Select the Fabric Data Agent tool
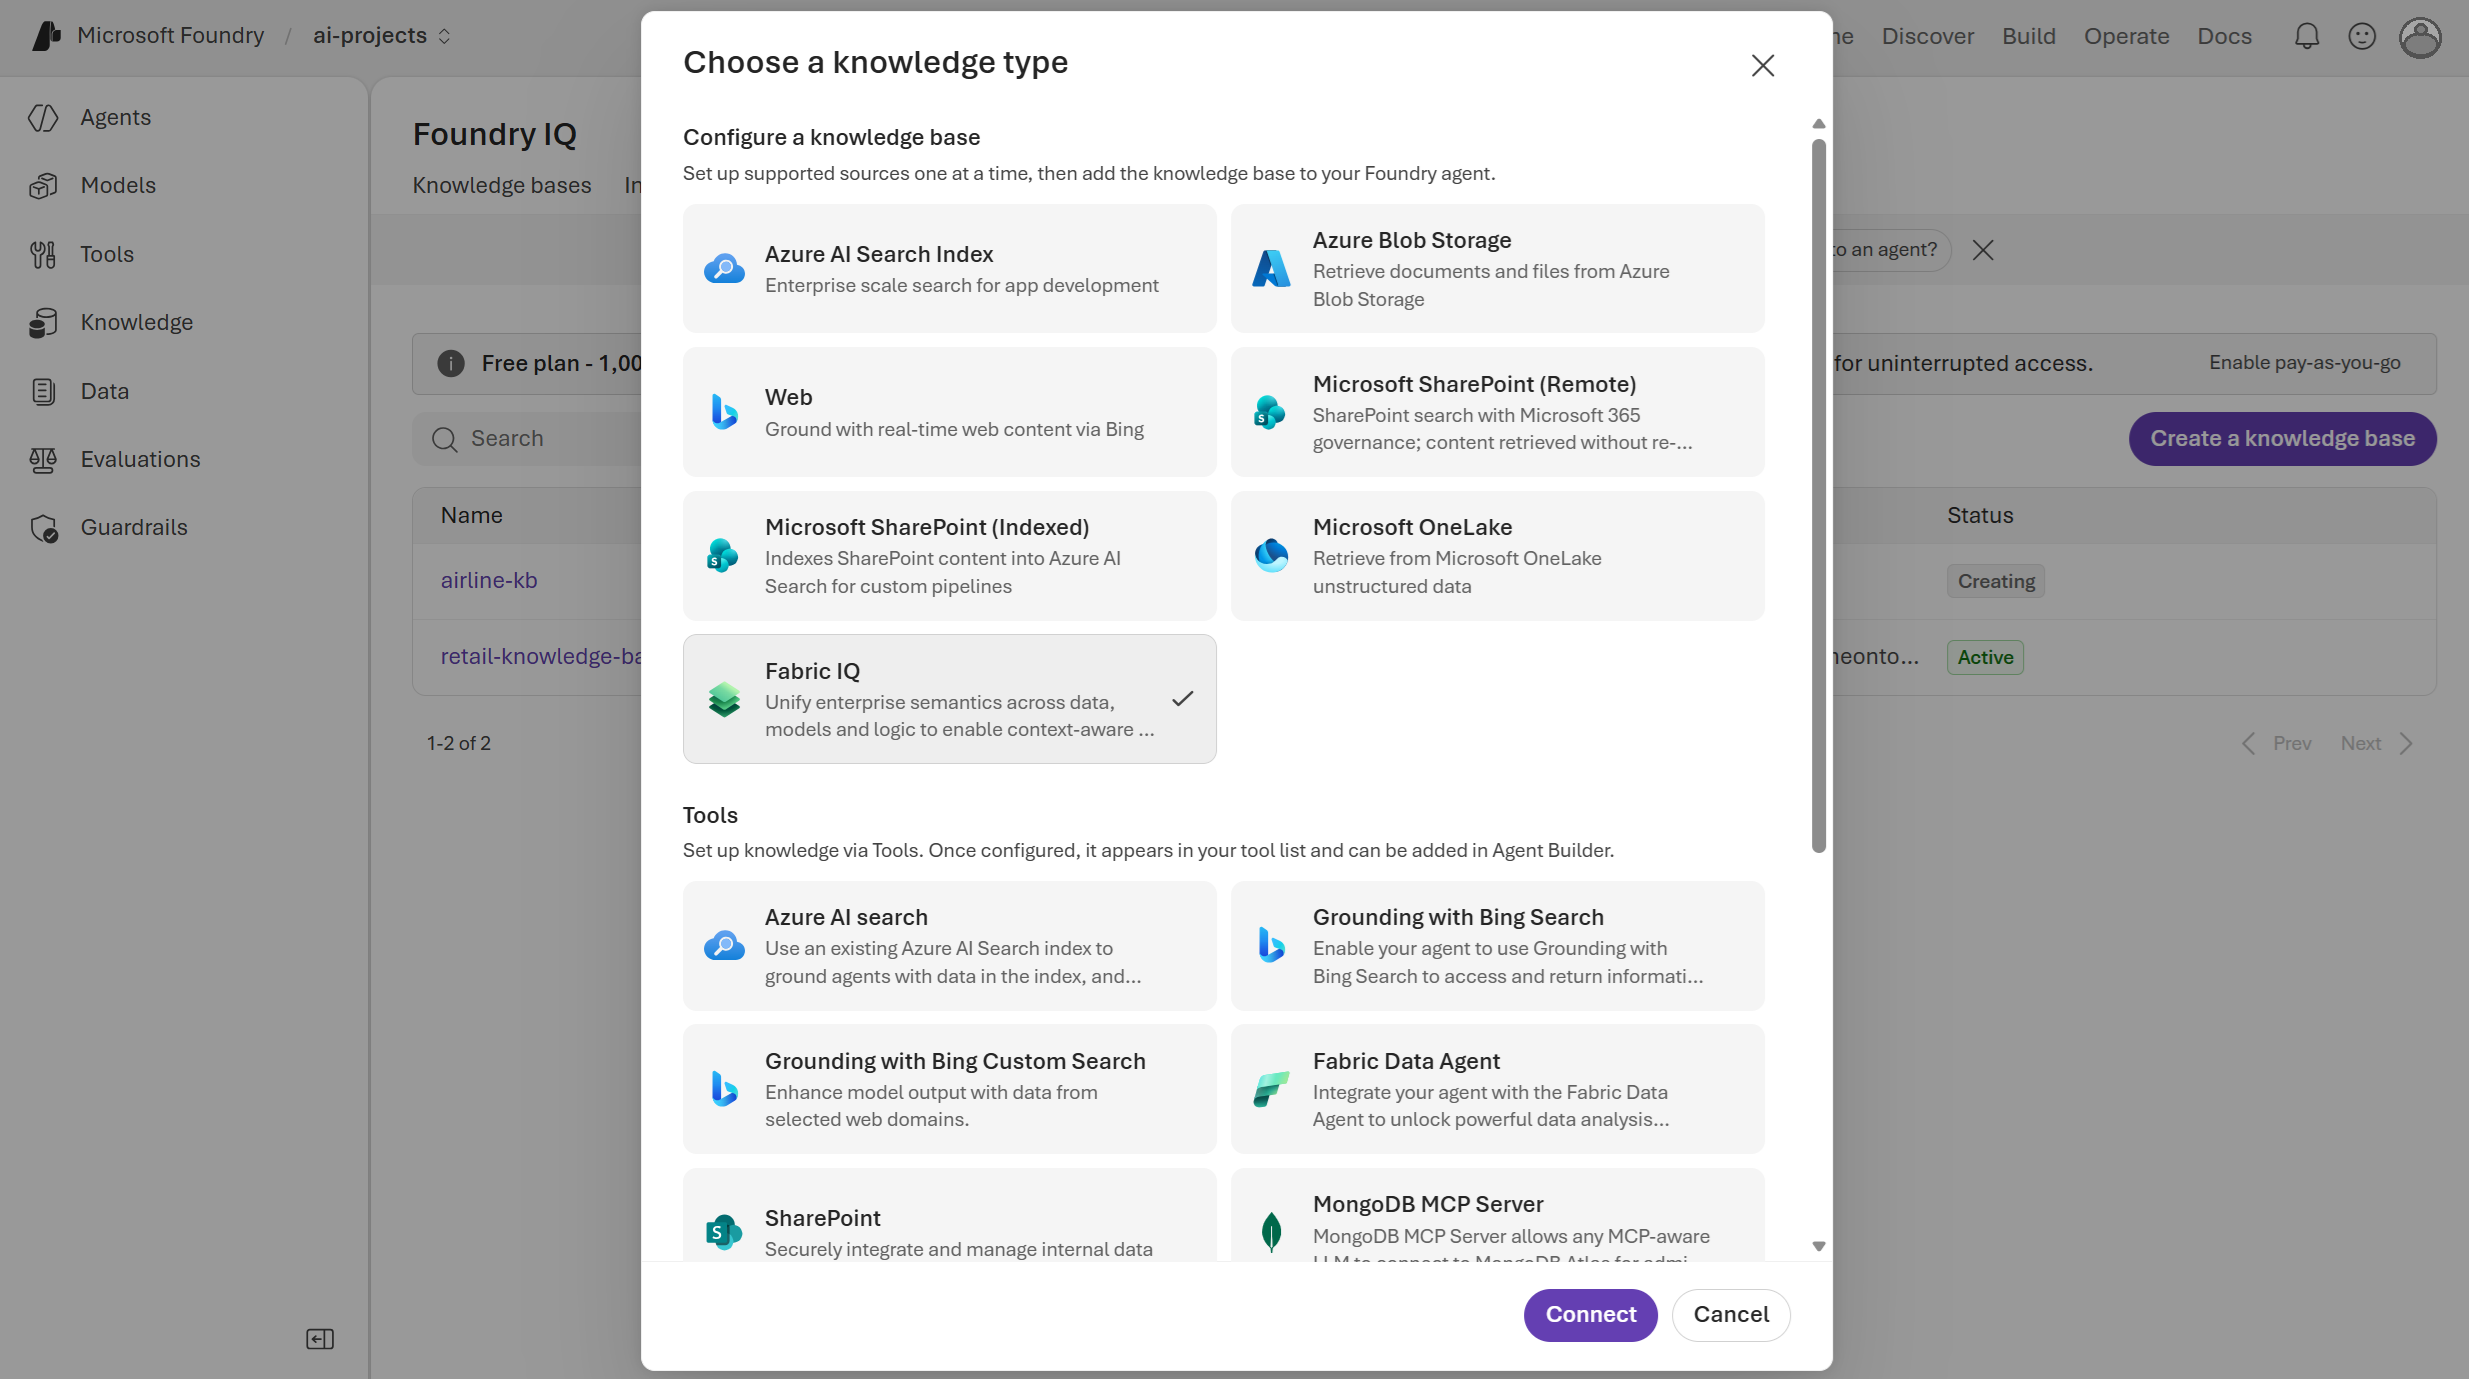Viewport: 2469px width, 1392px height. (1497, 1090)
